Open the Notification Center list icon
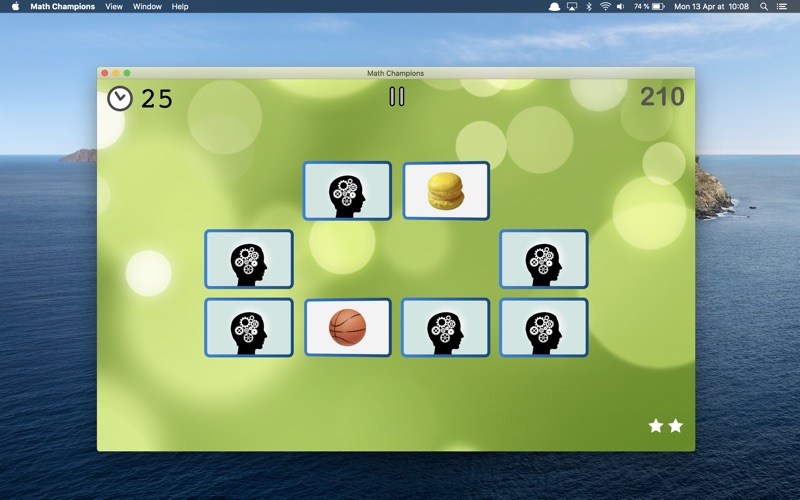 point(782,7)
